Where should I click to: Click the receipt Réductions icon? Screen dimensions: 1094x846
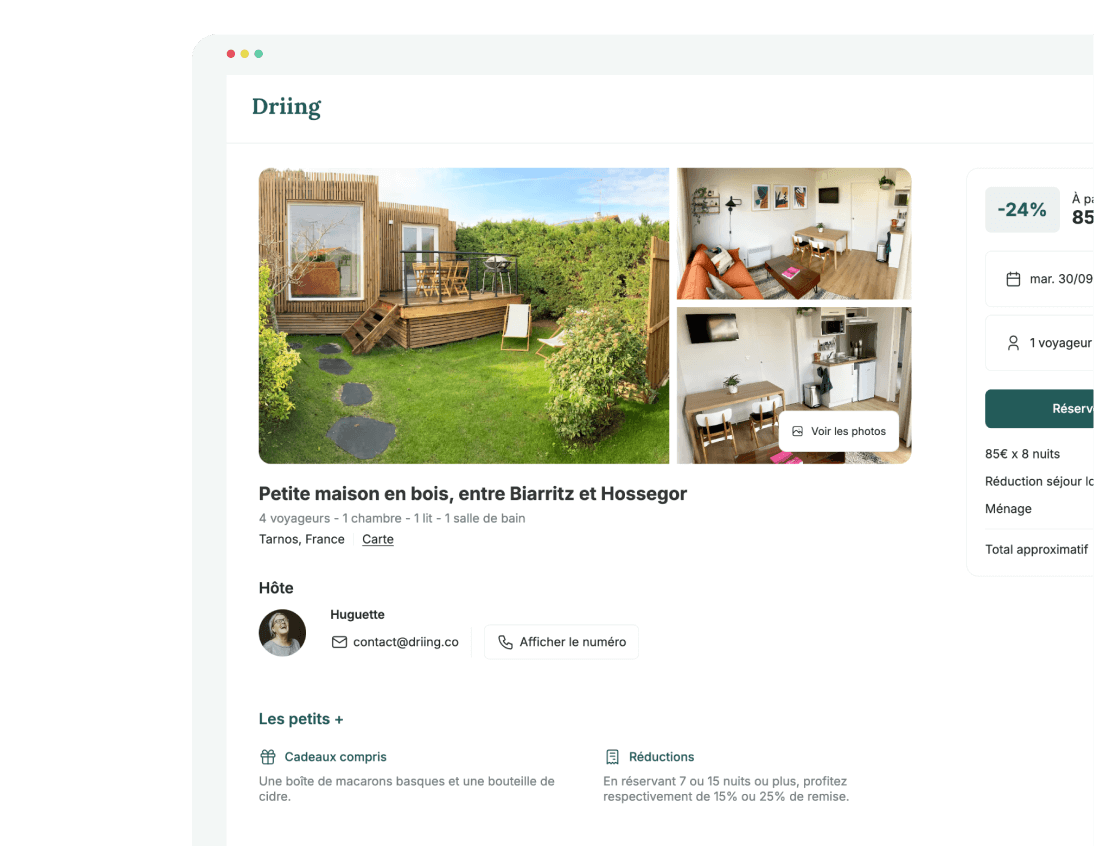pyautogui.click(x=613, y=757)
